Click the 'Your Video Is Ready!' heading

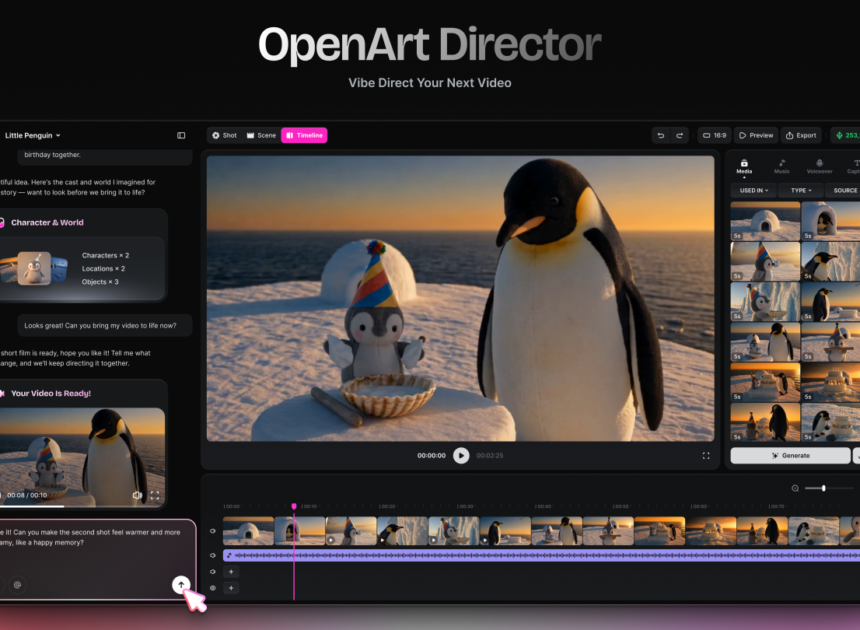(x=51, y=393)
